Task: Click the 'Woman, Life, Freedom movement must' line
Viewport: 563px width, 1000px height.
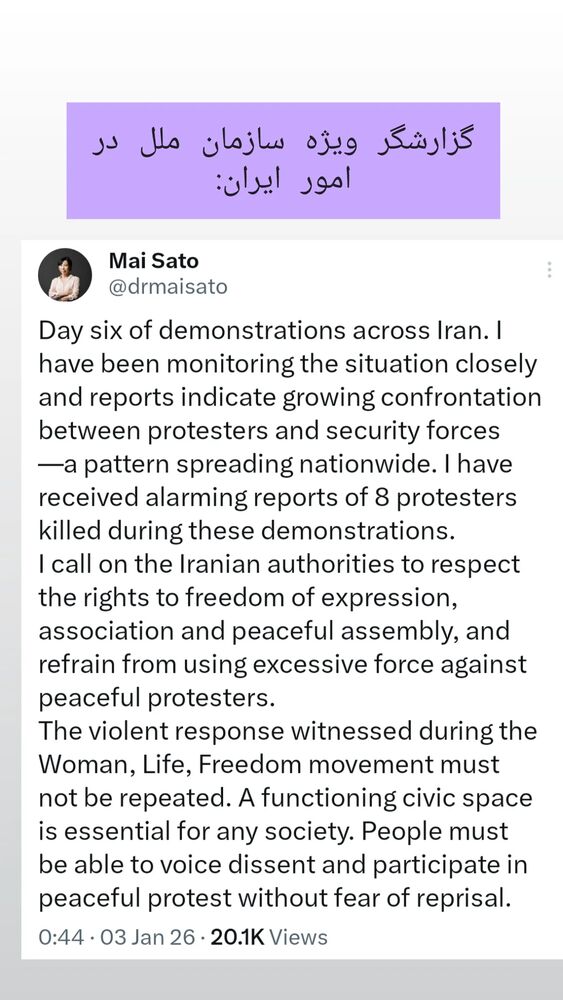Action: [x=269, y=763]
